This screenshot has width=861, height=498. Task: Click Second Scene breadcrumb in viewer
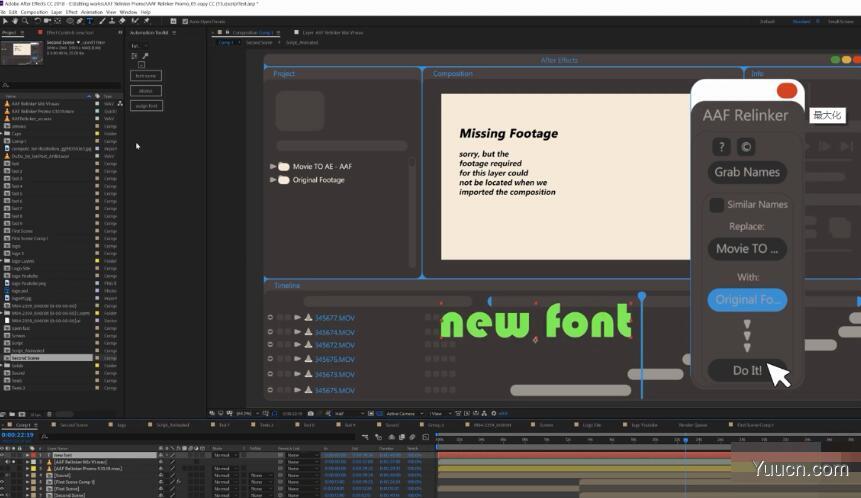(259, 42)
